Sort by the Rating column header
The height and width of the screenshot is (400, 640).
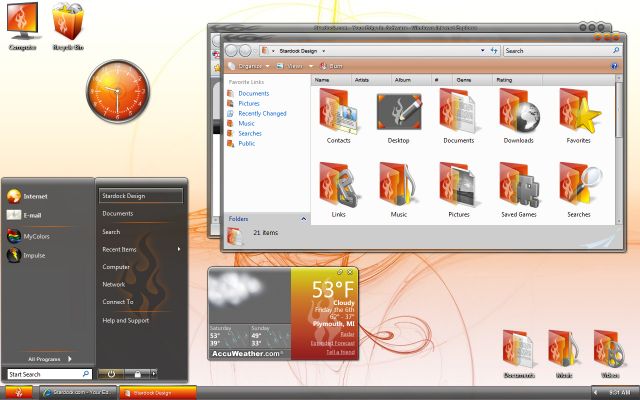(517, 80)
